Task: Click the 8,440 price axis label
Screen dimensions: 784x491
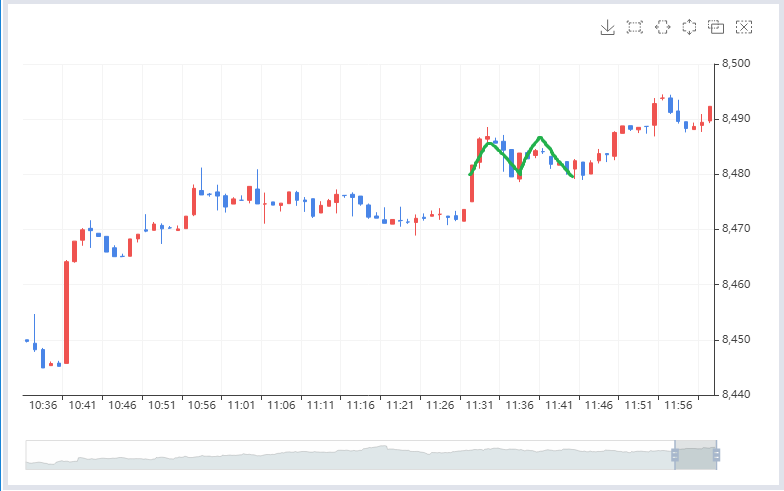Action: click(736, 394)
